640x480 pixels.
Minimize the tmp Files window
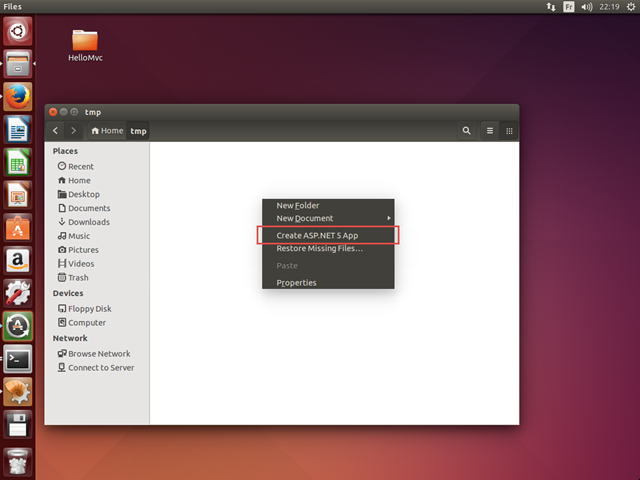coord(64,112)
